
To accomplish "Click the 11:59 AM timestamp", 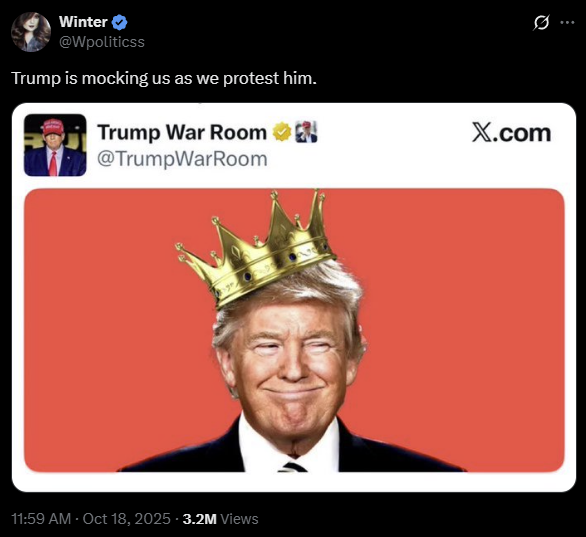I will coord(41,519).
